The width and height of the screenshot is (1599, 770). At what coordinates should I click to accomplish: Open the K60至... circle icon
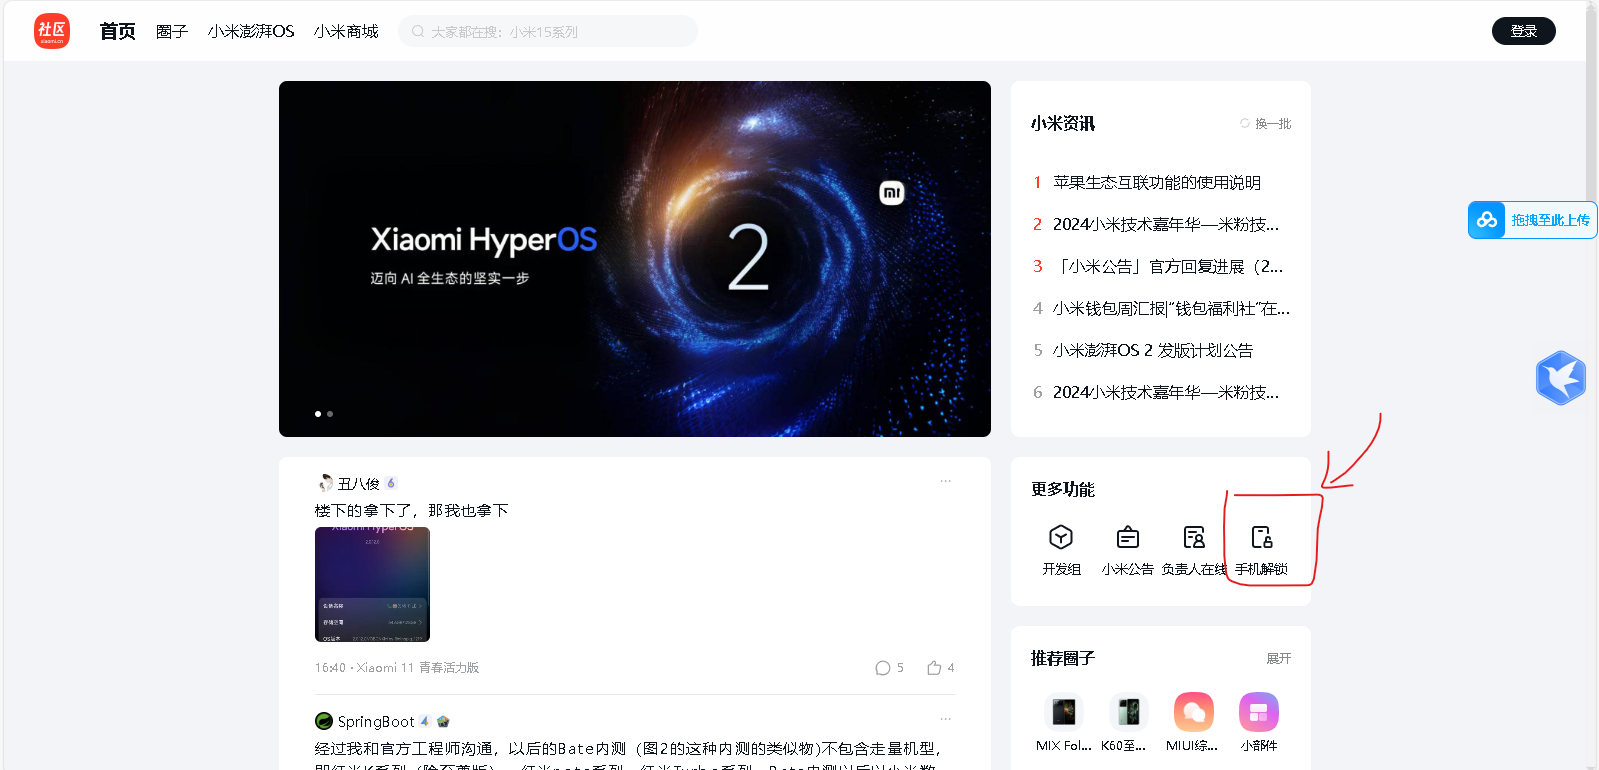1129,712
